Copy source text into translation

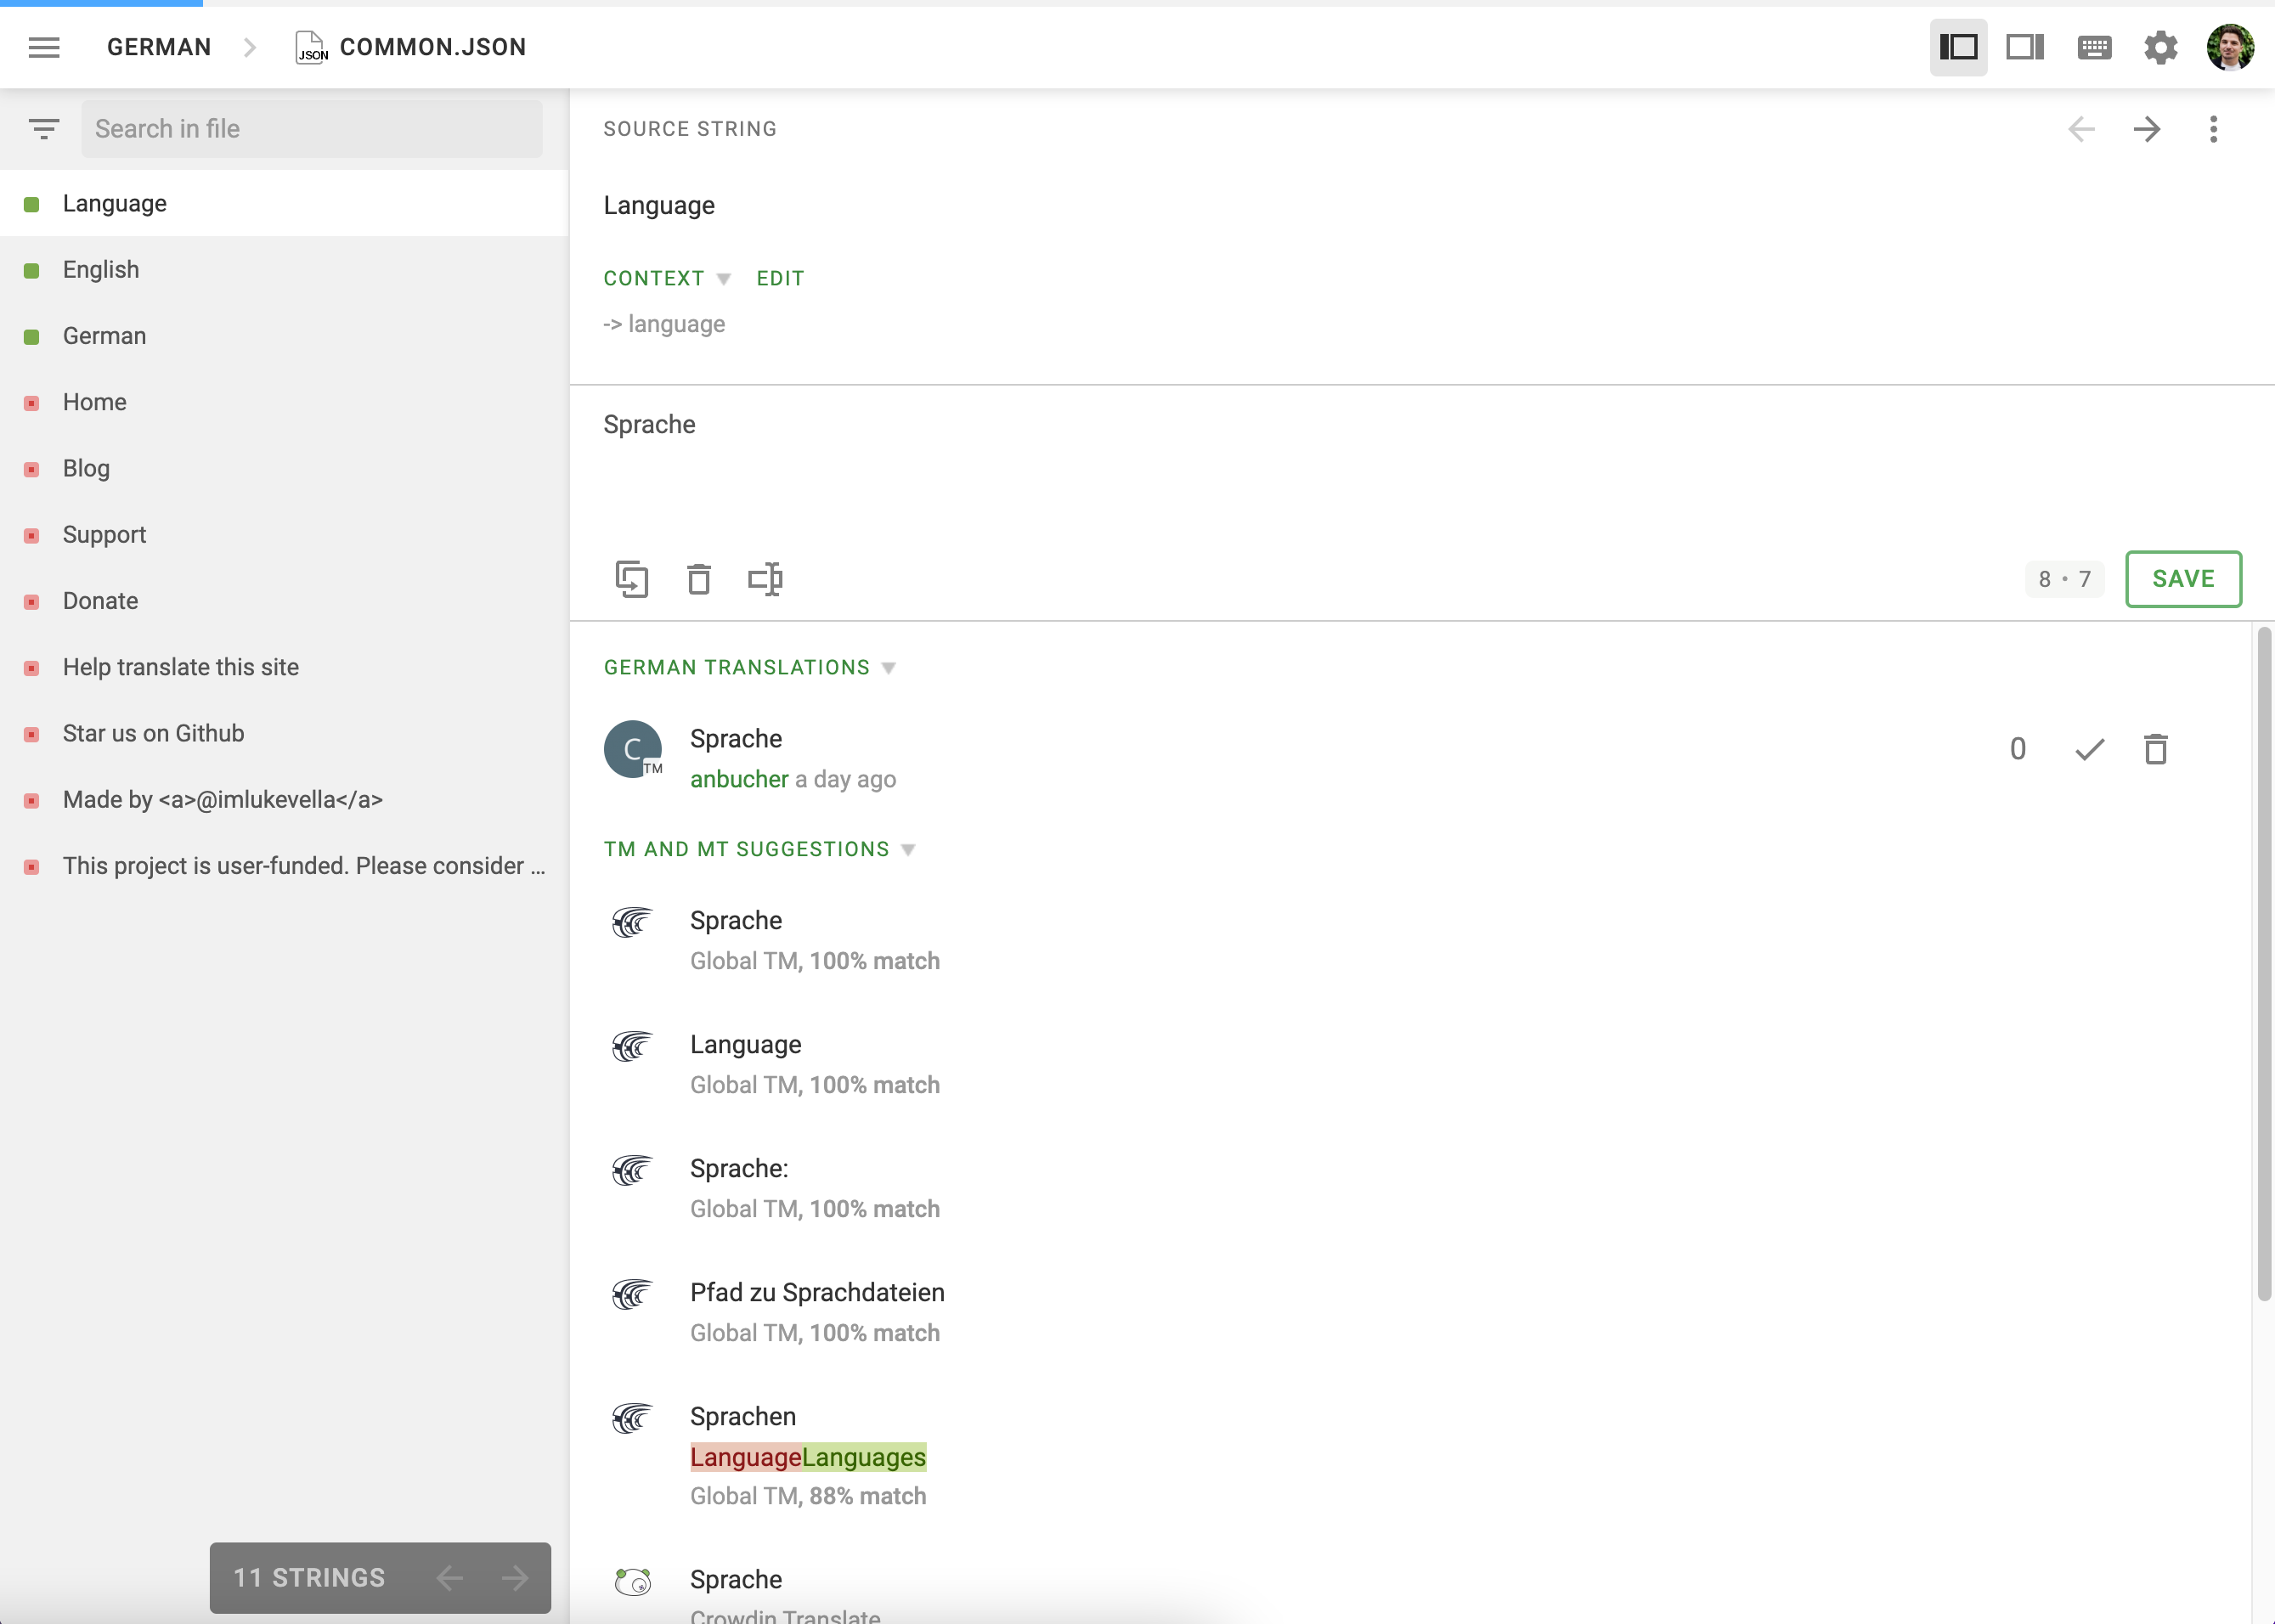tap(632, 579)
